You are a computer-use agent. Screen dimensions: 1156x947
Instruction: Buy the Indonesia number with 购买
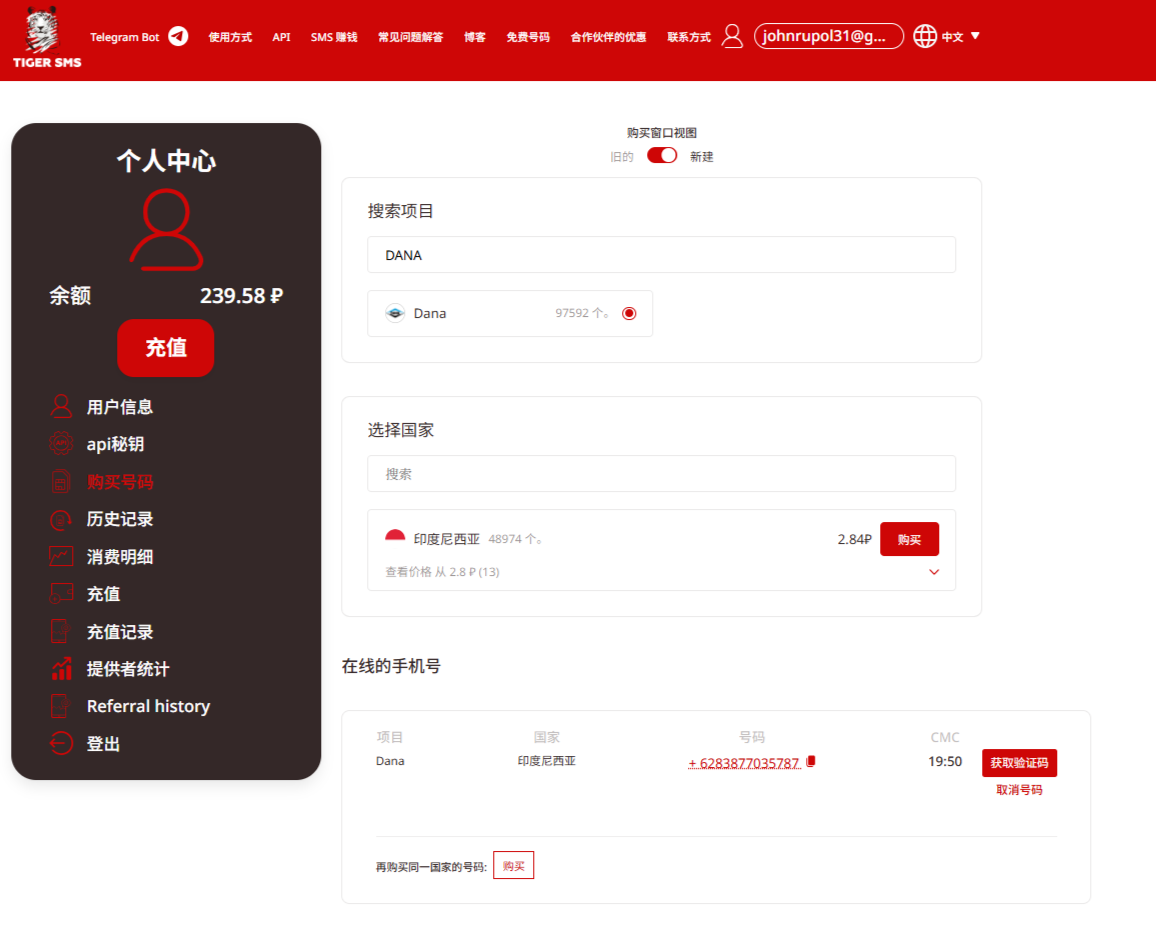click(x=909, y=539)
